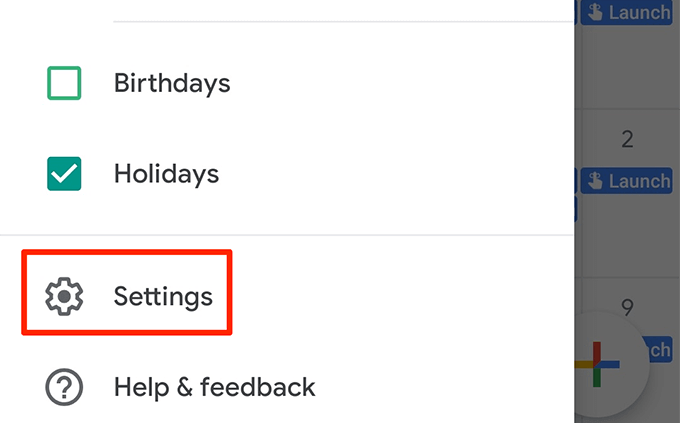Open Help & feedback menu item

pyautogui.click(x=214, y=386)
